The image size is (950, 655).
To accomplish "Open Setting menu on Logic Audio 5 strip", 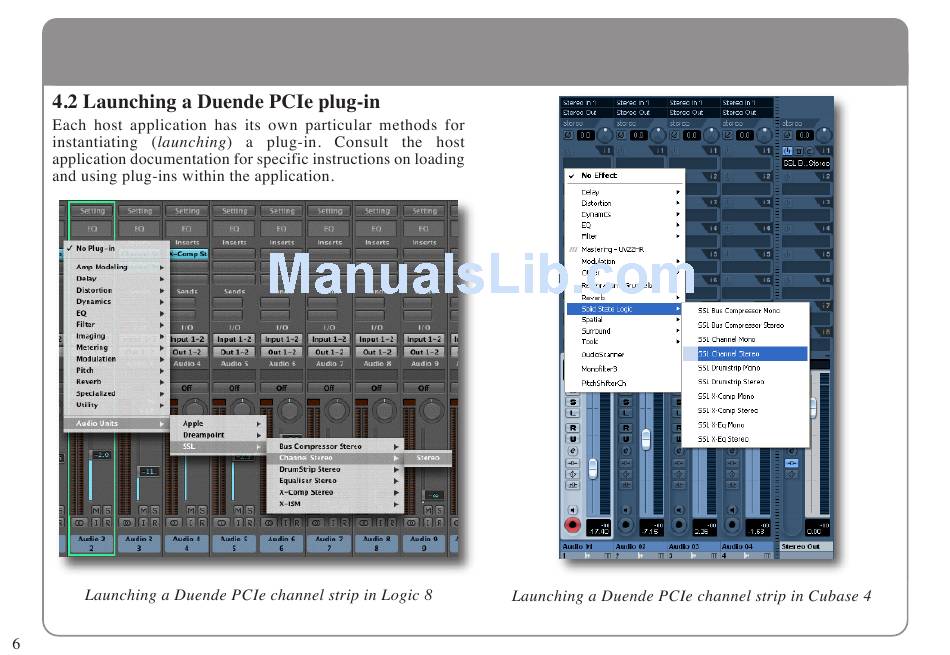I will coord(234,211).
